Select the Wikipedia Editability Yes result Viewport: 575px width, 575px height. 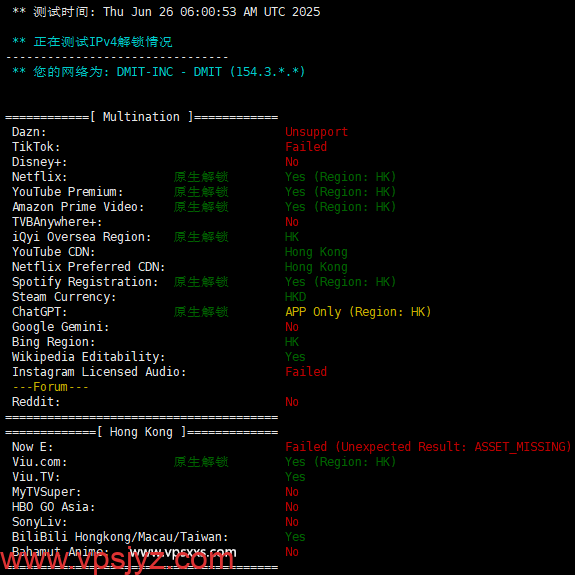point(296,357)
